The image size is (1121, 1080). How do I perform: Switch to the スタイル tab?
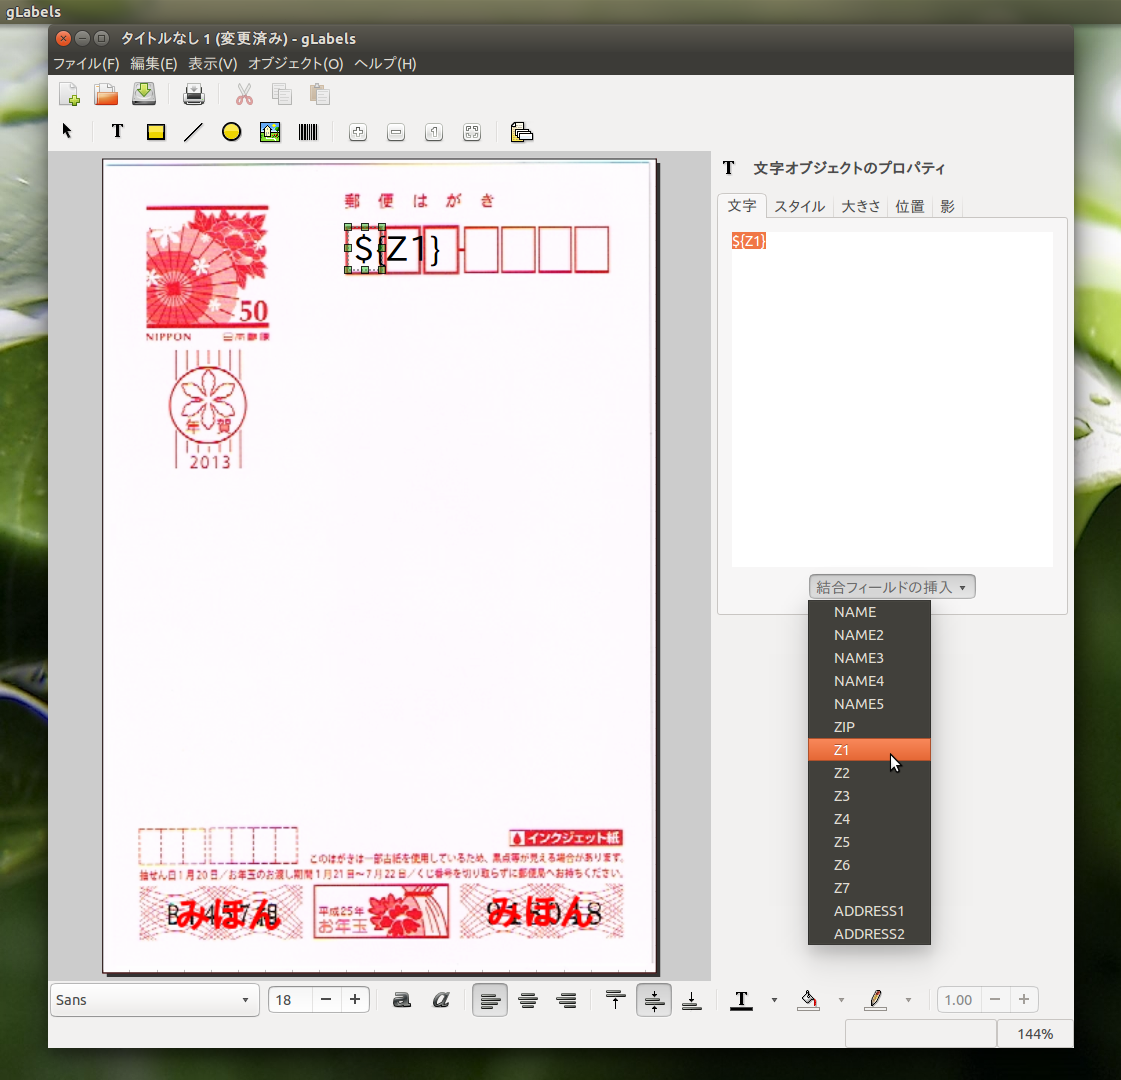799,207
